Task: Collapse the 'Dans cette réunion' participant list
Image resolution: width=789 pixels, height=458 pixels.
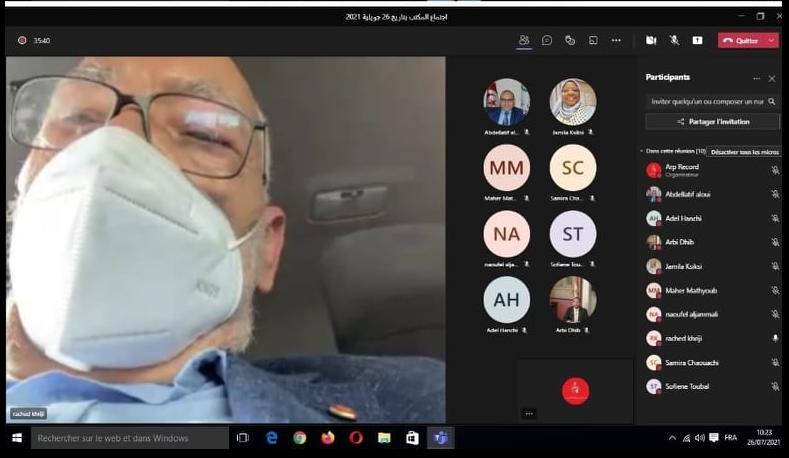Action: (641, 151)
